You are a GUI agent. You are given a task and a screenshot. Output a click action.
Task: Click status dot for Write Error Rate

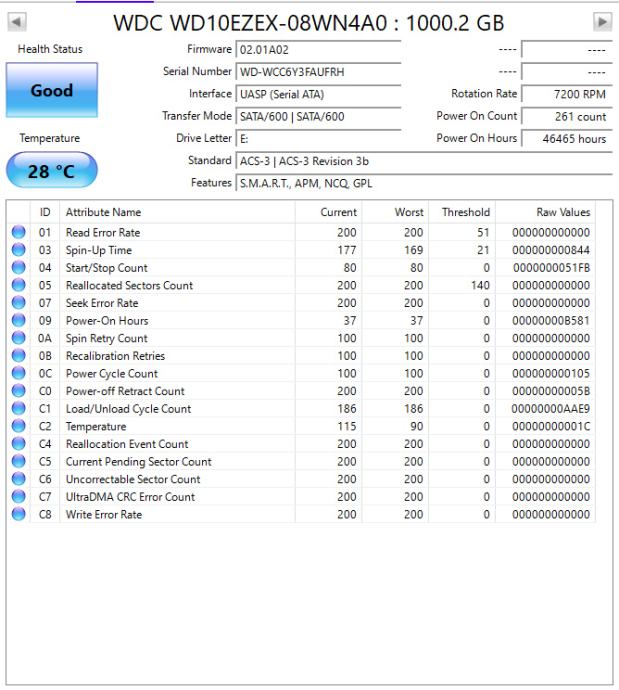18,514
